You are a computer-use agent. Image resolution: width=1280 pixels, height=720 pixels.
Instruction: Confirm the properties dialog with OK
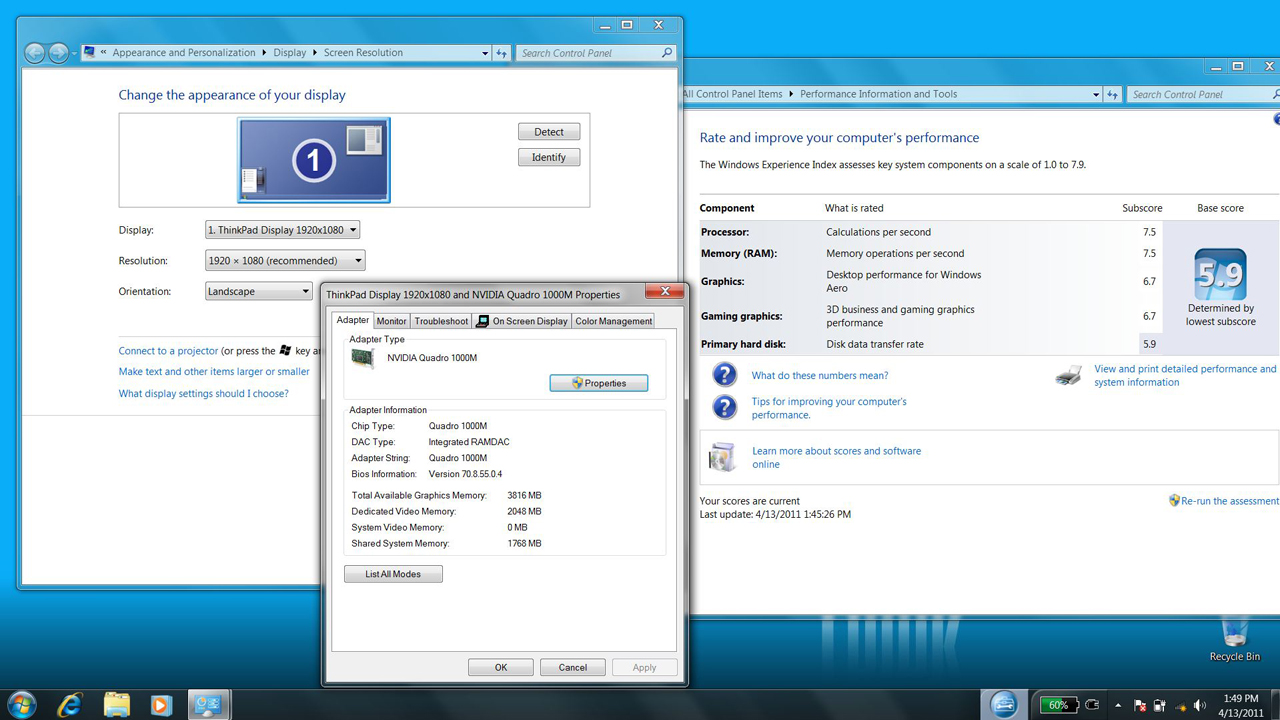tap(501, 667)
